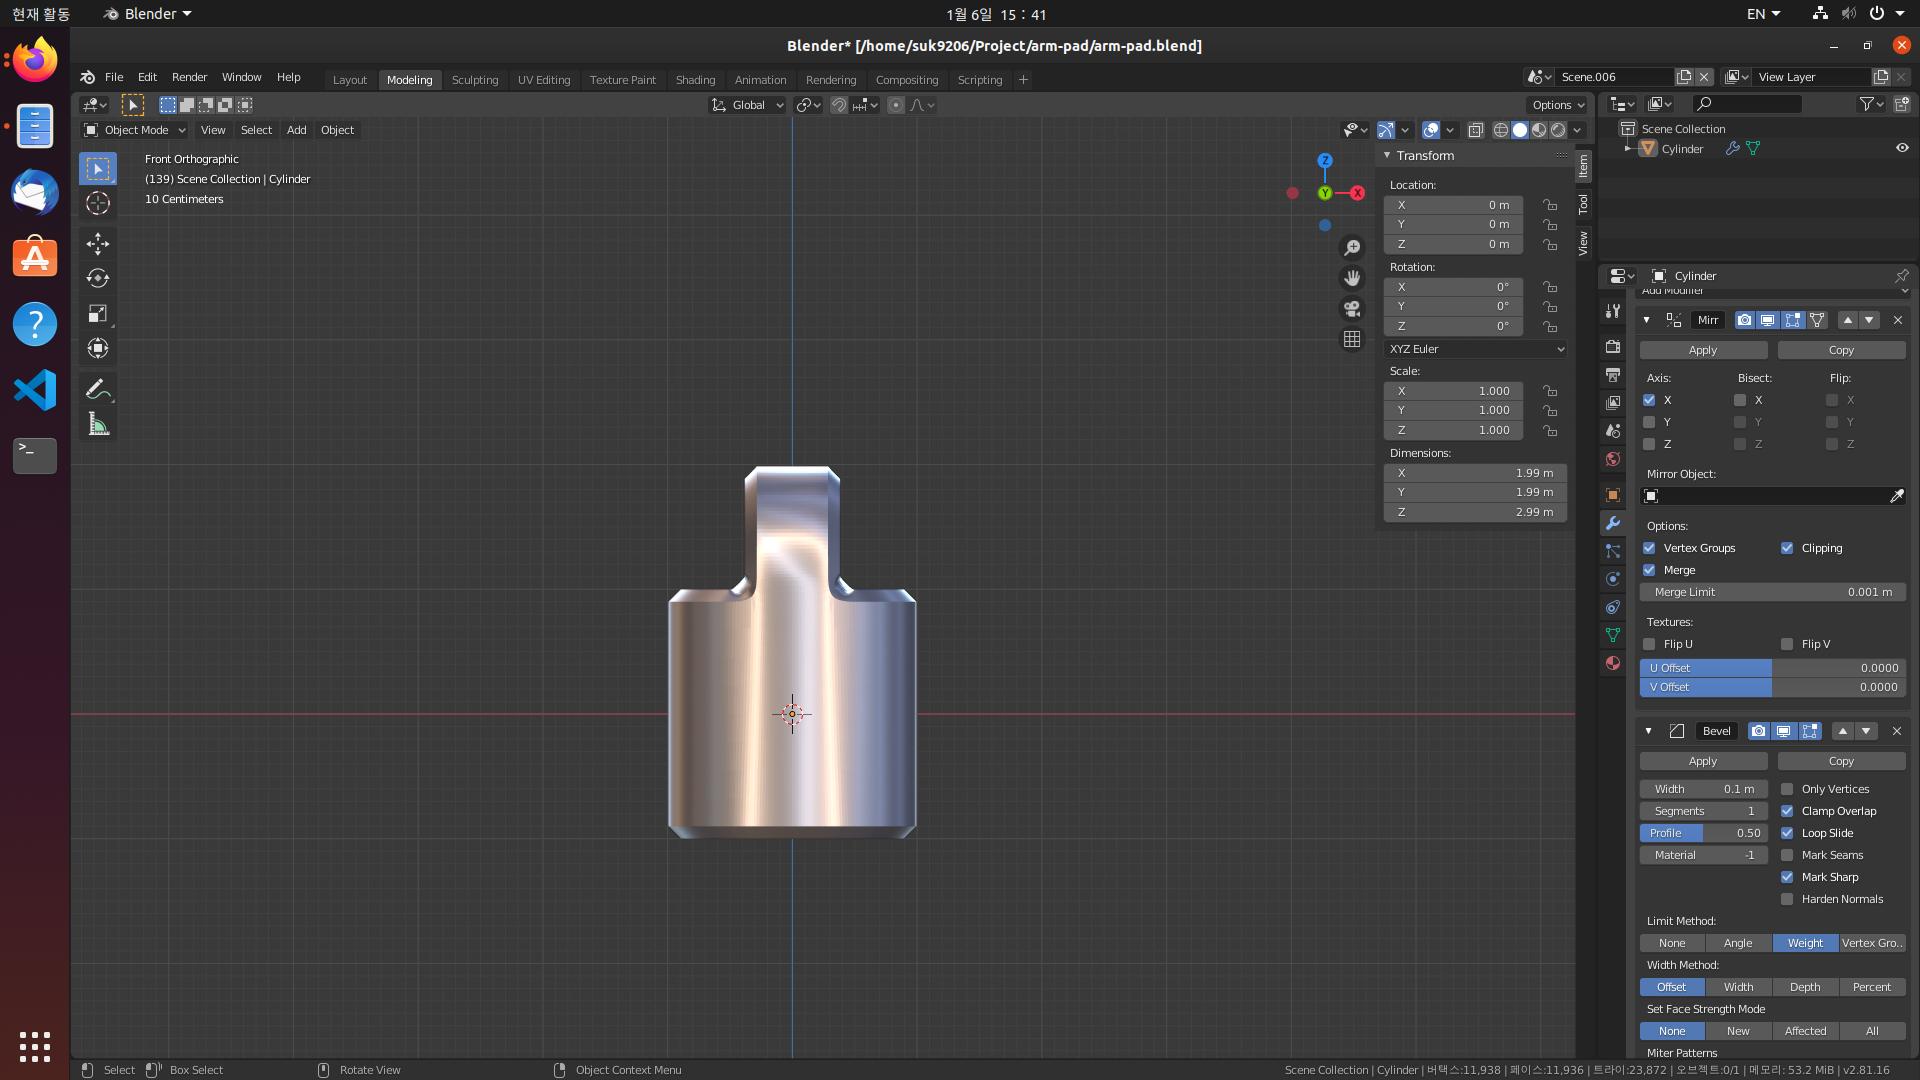Set Width Method to Percent
The height and width of the screenshot is (1080, 1920).
[1871, 987]
